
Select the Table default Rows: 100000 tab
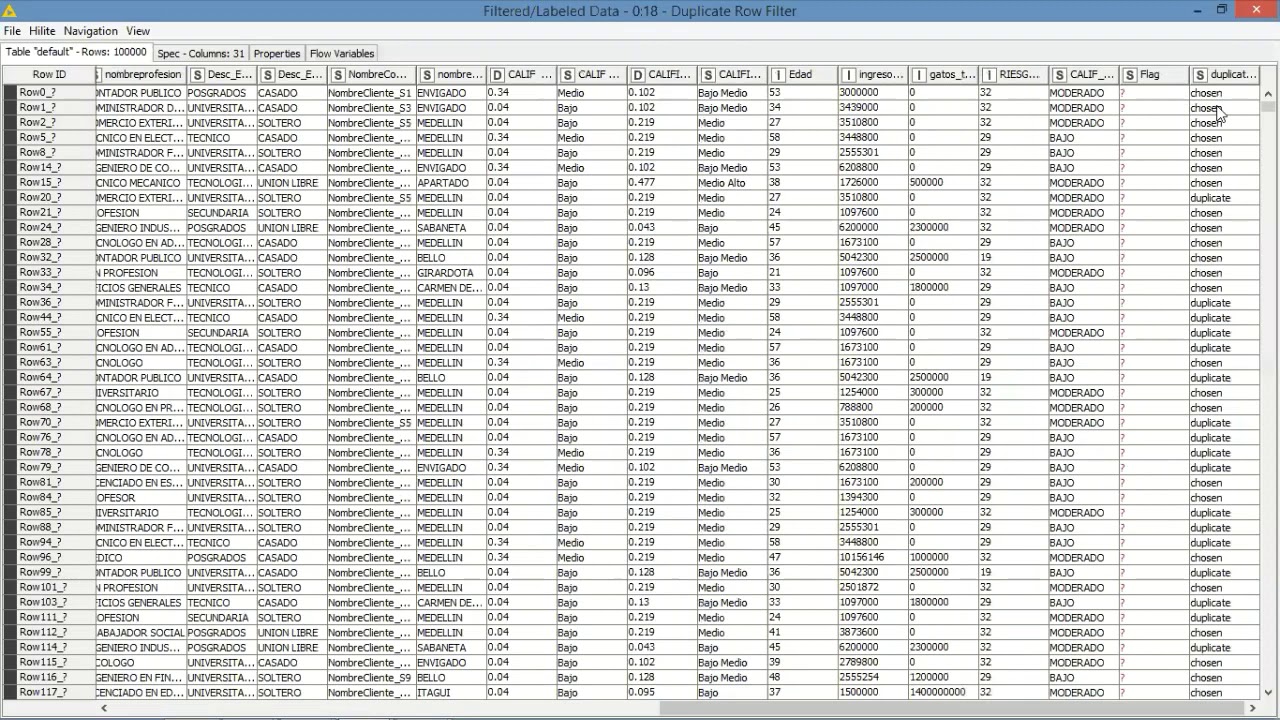click(x=76, y=52)
